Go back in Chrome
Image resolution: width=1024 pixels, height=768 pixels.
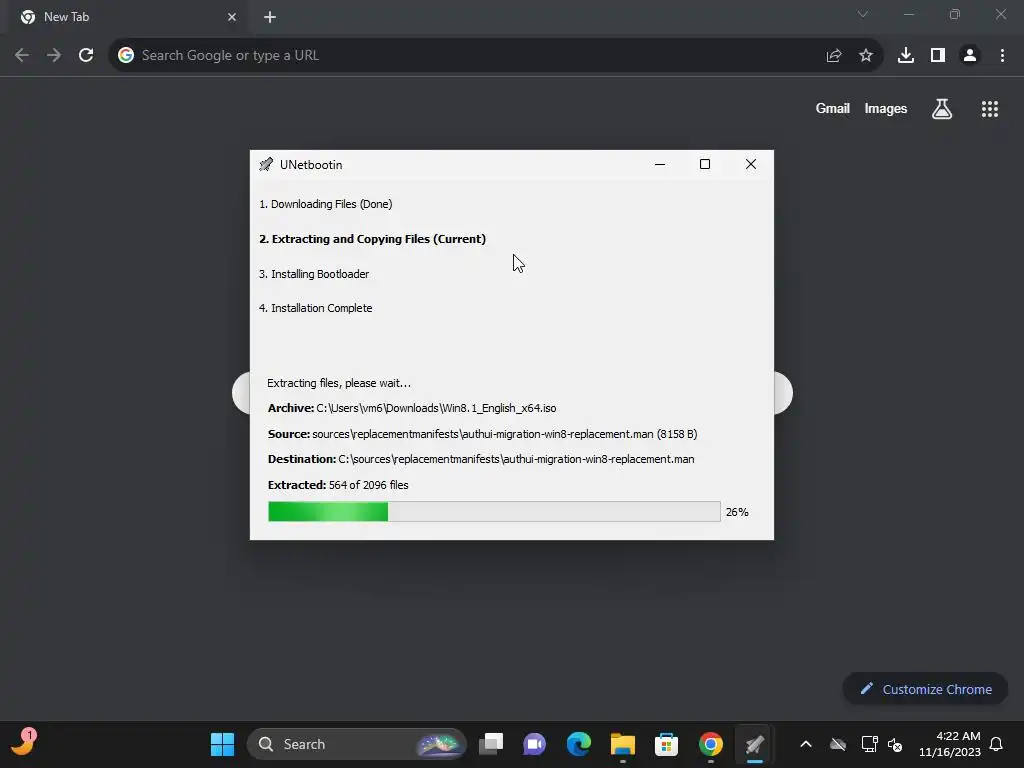22,56
